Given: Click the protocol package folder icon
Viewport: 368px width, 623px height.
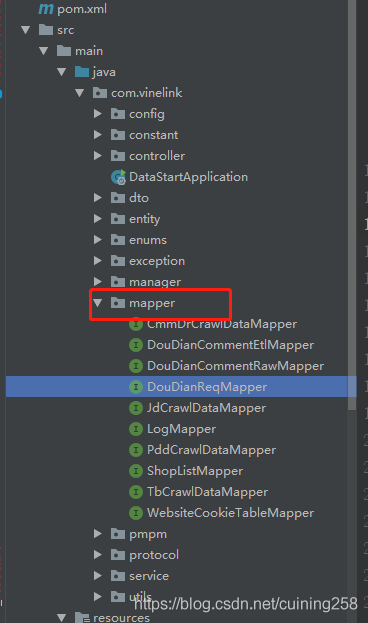Looking at the screenshot, I should pos(118,555).
